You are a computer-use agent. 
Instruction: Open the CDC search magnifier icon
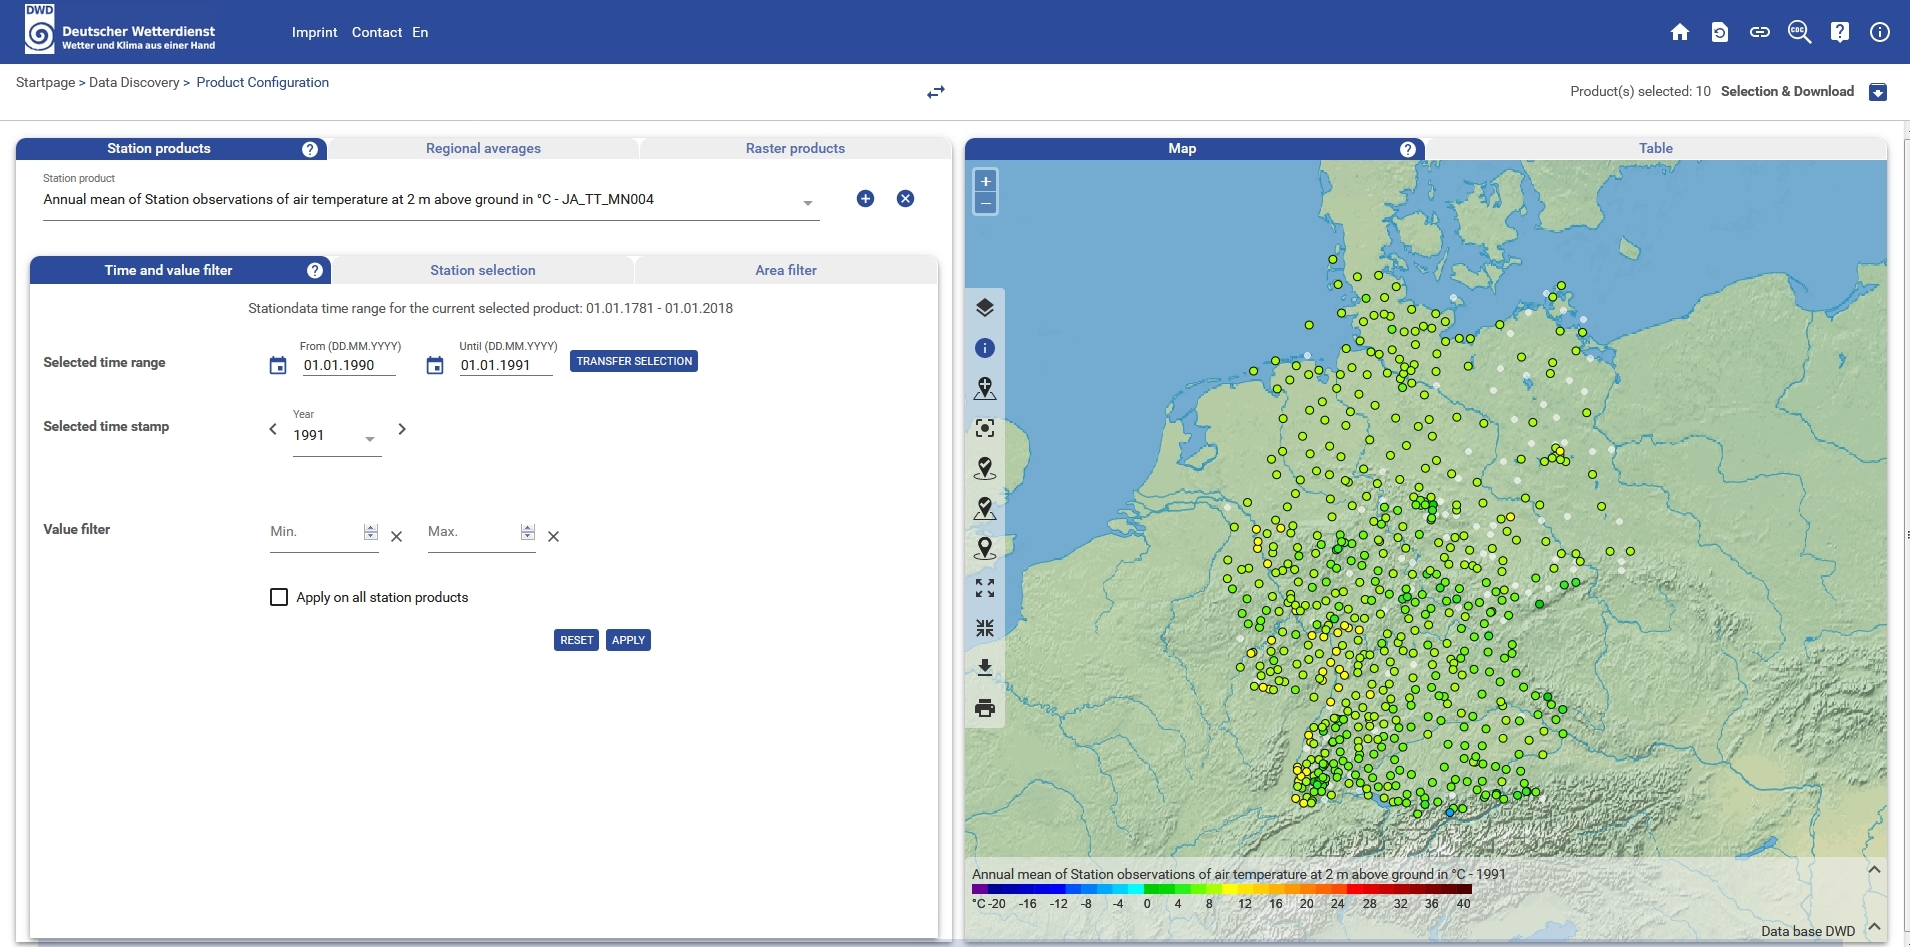point(1799,32)
